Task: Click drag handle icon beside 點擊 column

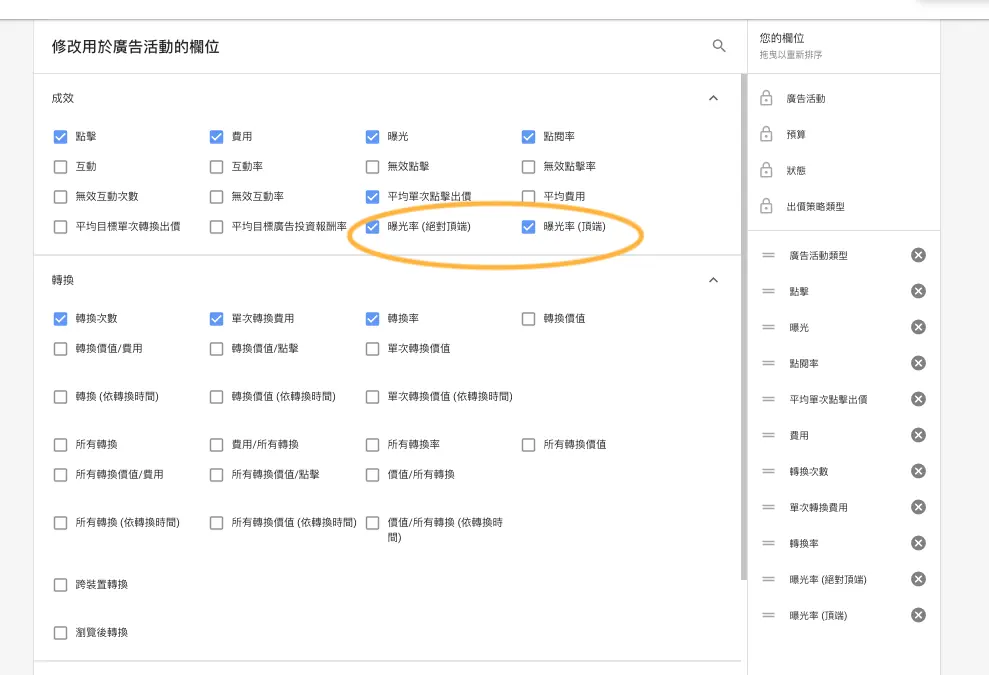Action: coord(768,291)
